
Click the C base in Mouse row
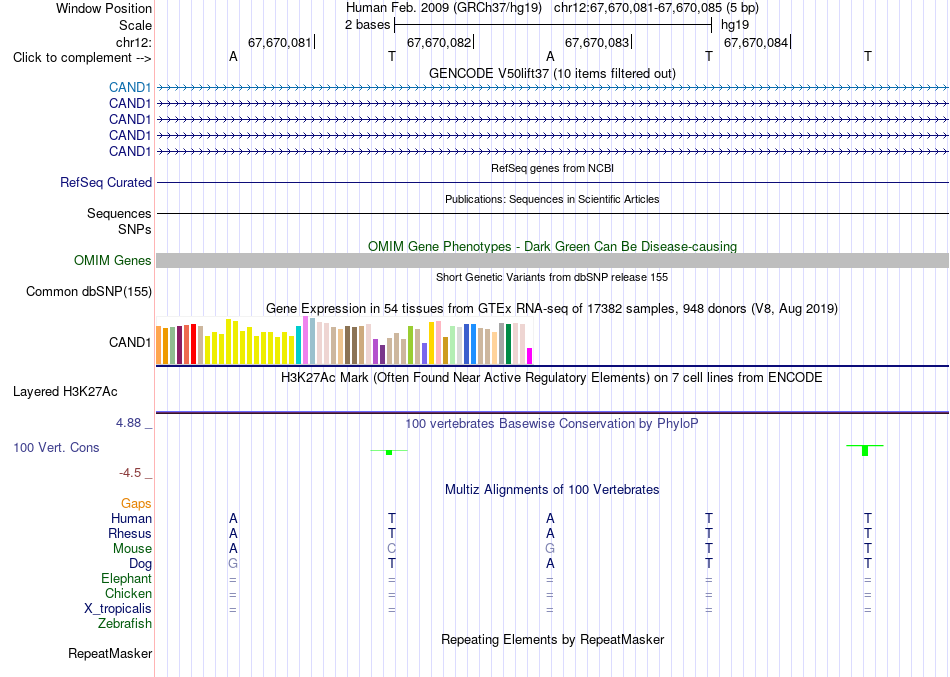coord(391,549)
